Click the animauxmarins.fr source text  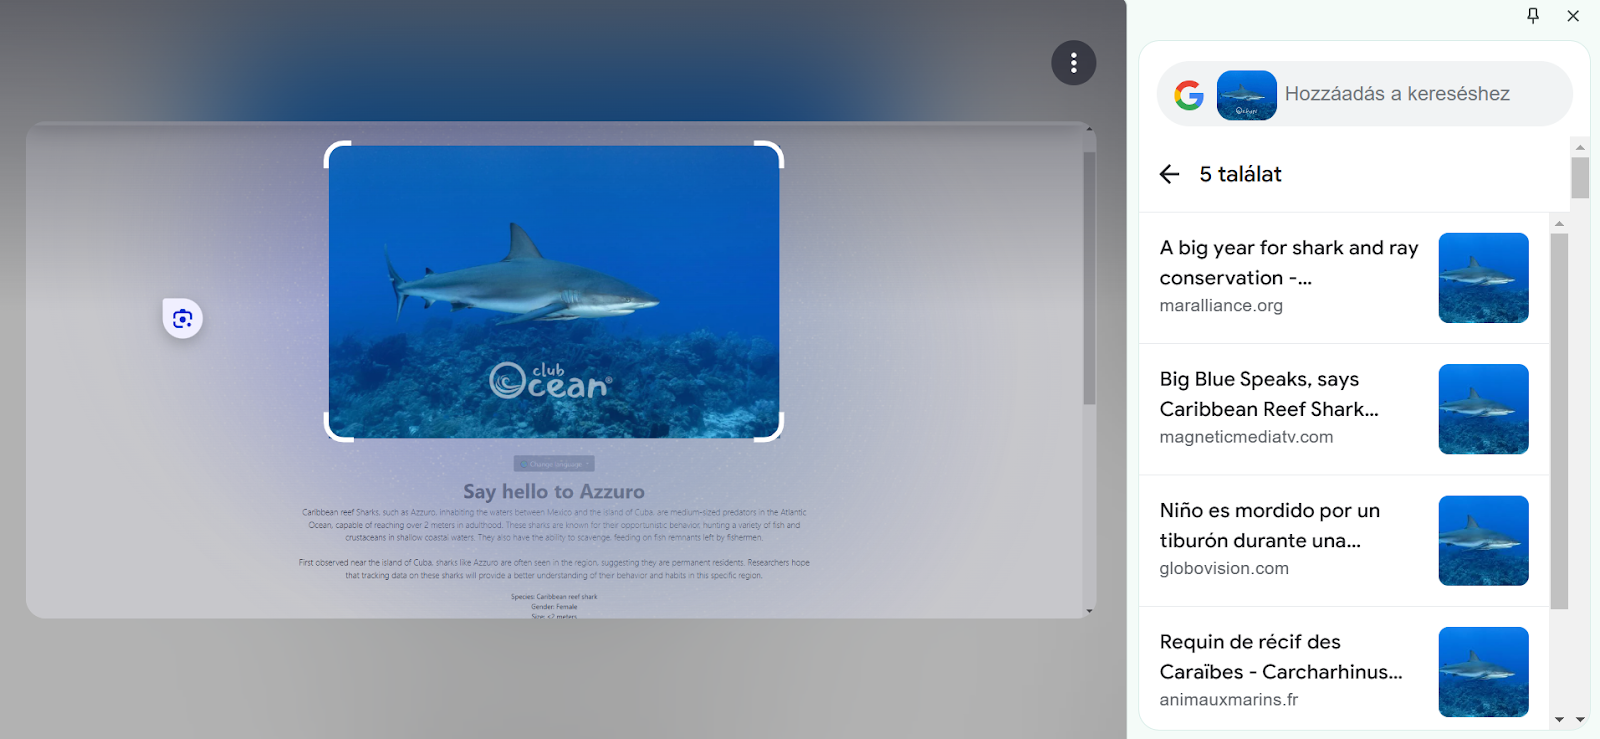[x=1229, y=700]
